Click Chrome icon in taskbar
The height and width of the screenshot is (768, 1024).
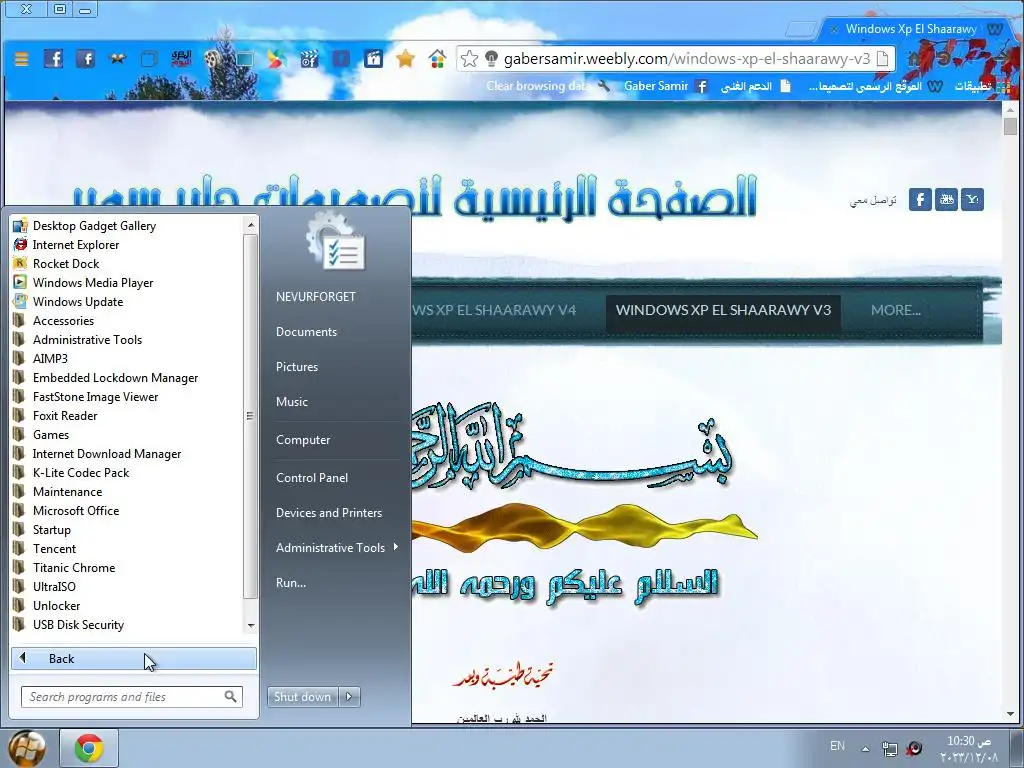(x=89, y=748)
